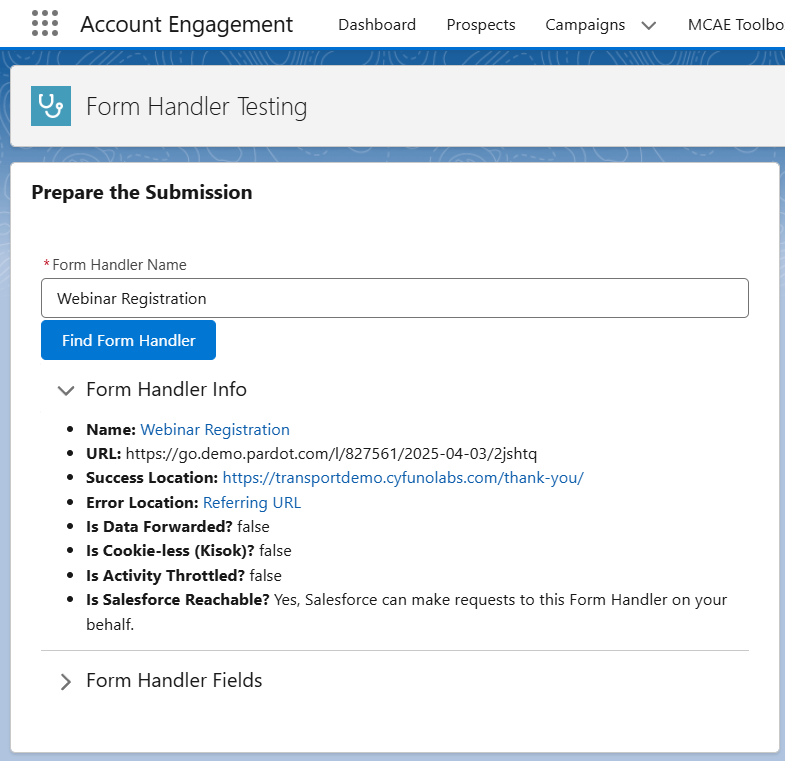This screenshot has height=761, width=785.
Task: Collapse the Form Handler Info section
Action: (66, 390)
